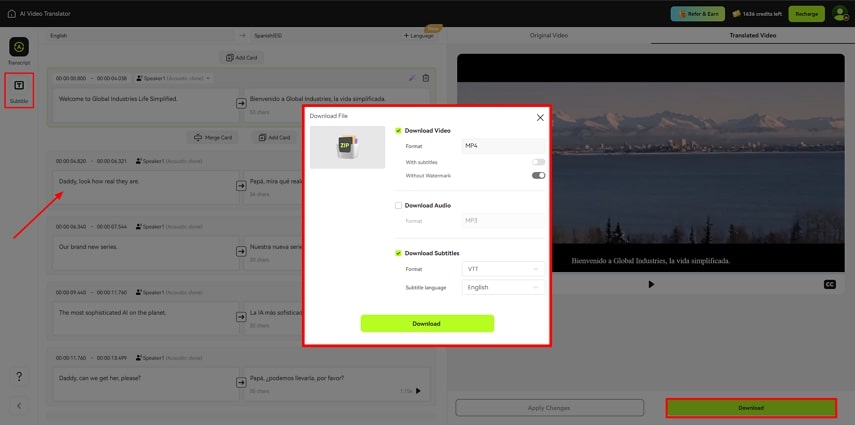Open the Subtitle panel icon
Screen dimensions: 855x425
[19, 86]
